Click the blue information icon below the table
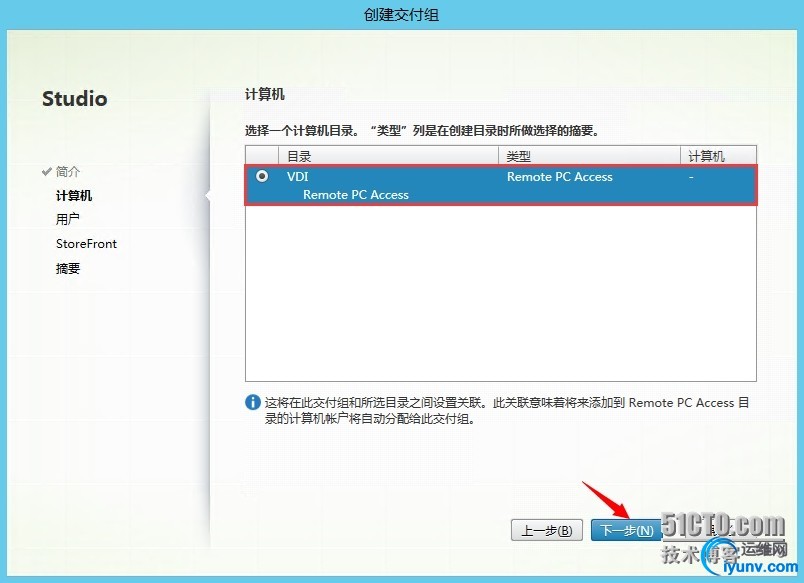This screenshot has height=583, width=804. pos(253,403)
